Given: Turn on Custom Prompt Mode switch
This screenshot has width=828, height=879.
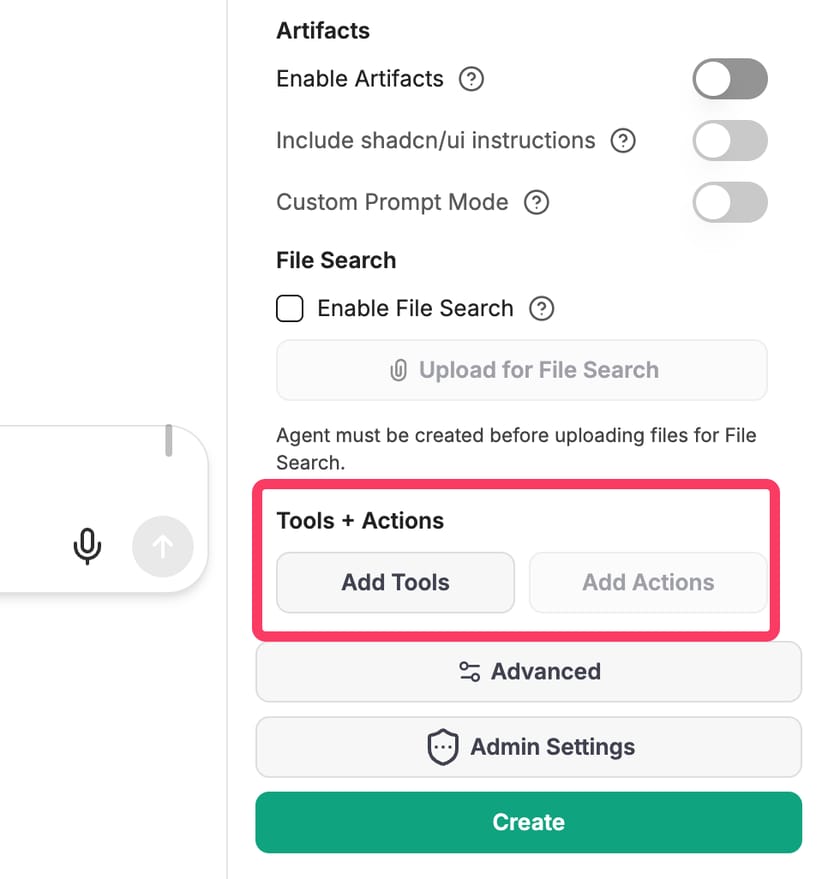Looking at the screenshot, I should [x=730, y=203].
